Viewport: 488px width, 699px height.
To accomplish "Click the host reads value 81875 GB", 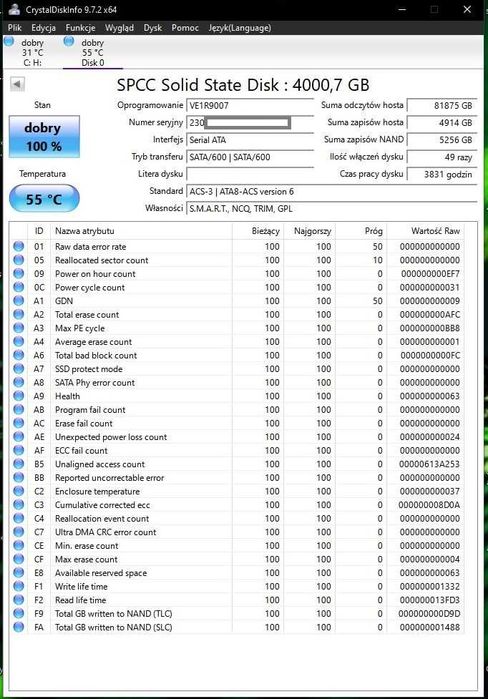I will tap(442, 106).
